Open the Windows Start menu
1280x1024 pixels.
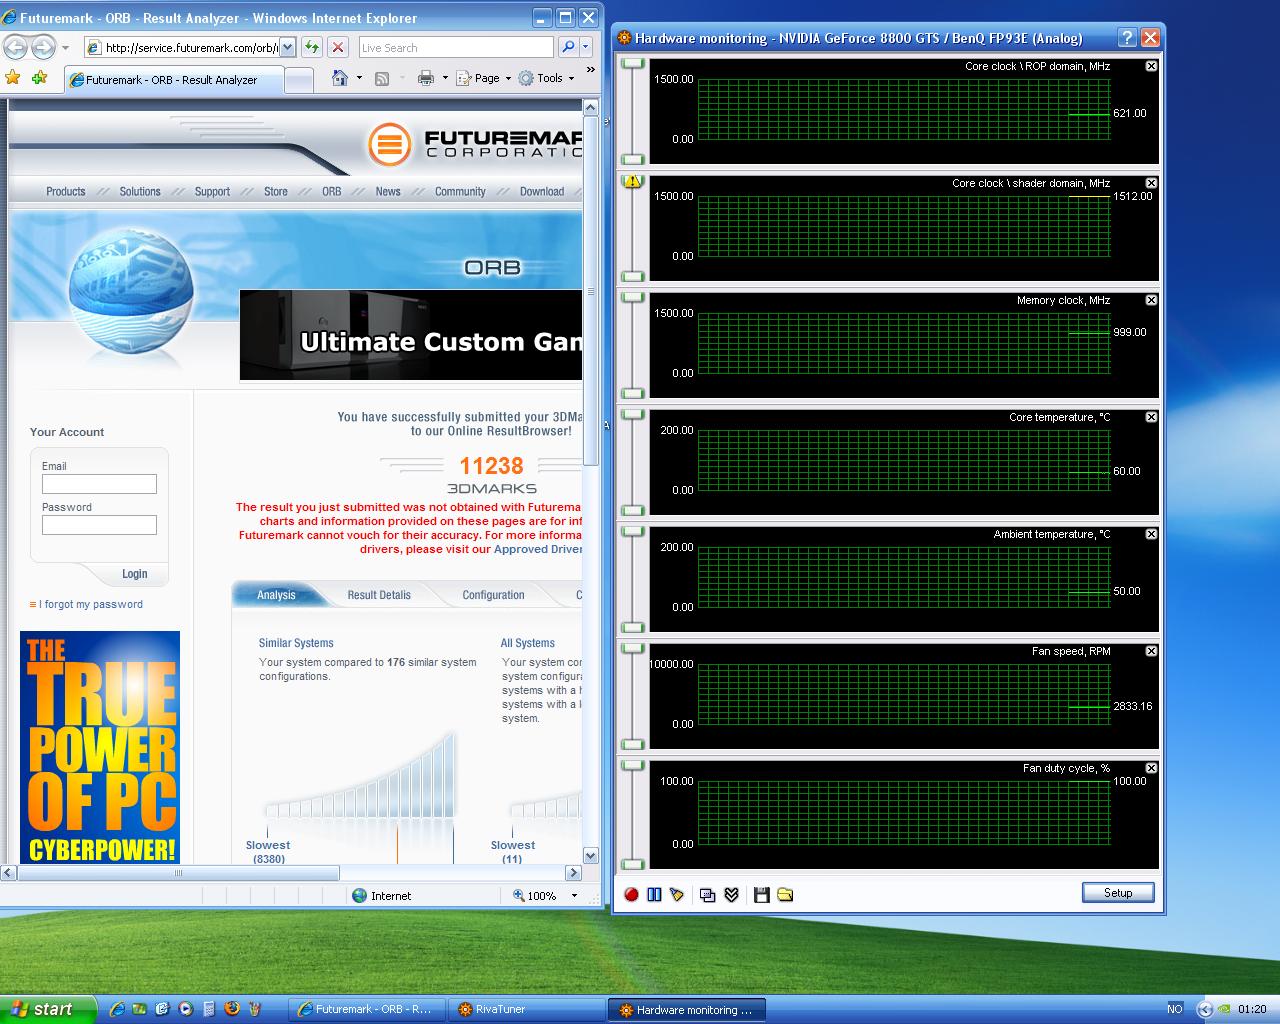[x=48, y=1009]
